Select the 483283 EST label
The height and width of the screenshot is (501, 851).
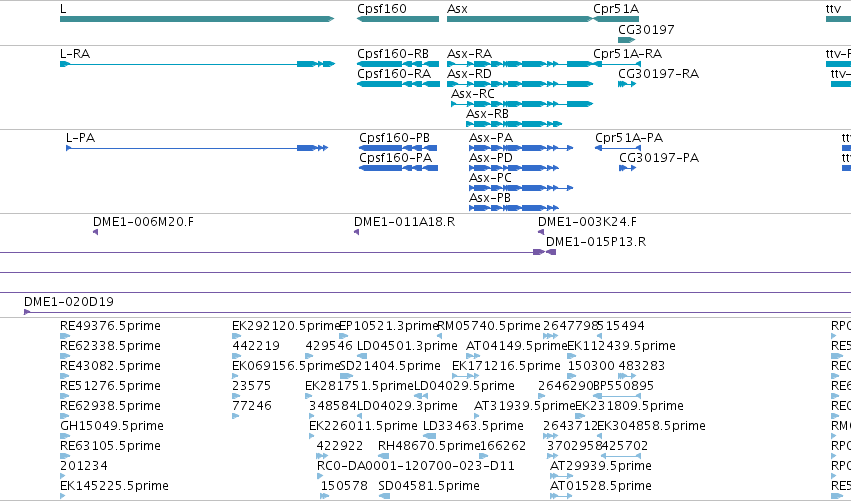pos(642,366)
